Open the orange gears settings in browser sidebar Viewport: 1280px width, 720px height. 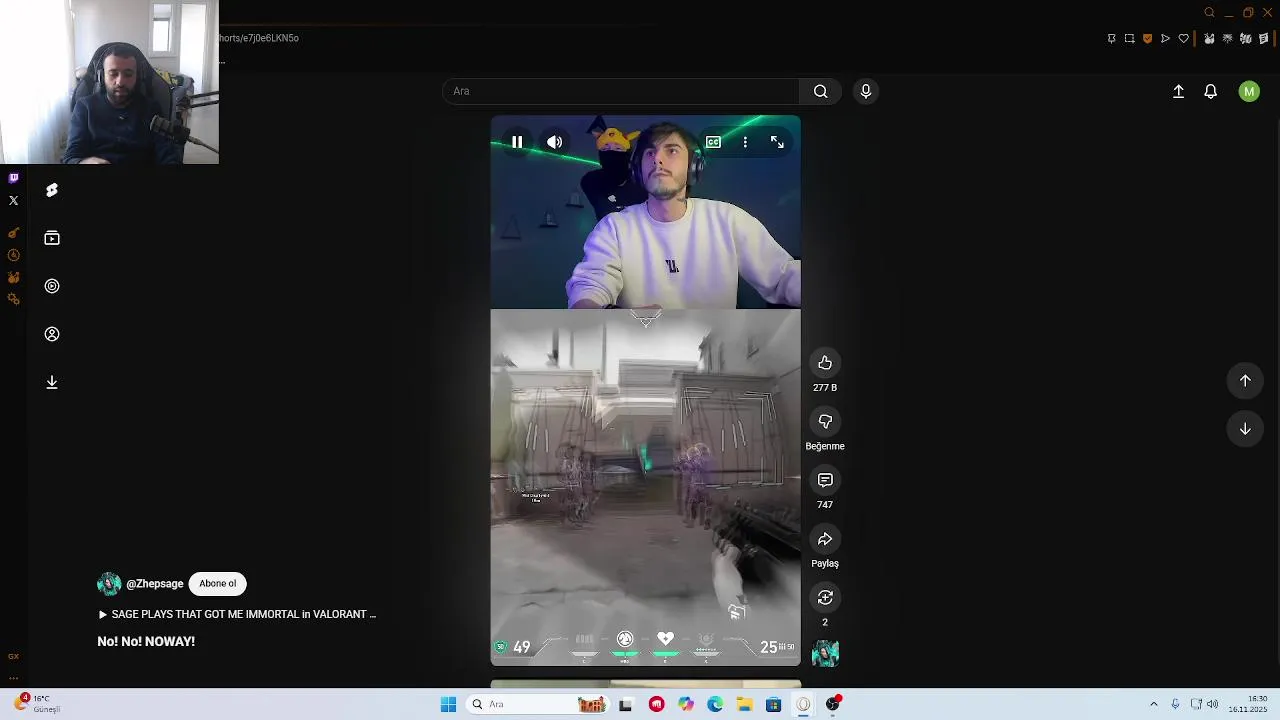tap(13, 299)
